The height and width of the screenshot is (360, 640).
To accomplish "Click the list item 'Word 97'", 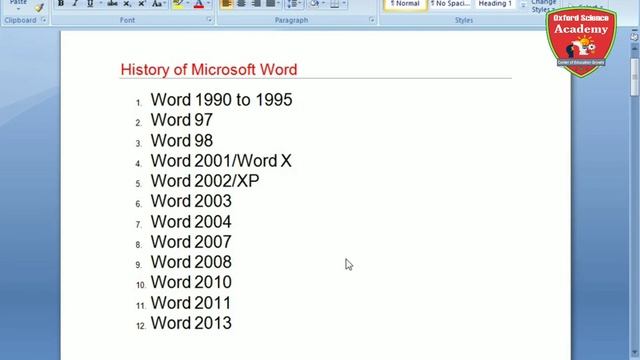I will [182, 120].
